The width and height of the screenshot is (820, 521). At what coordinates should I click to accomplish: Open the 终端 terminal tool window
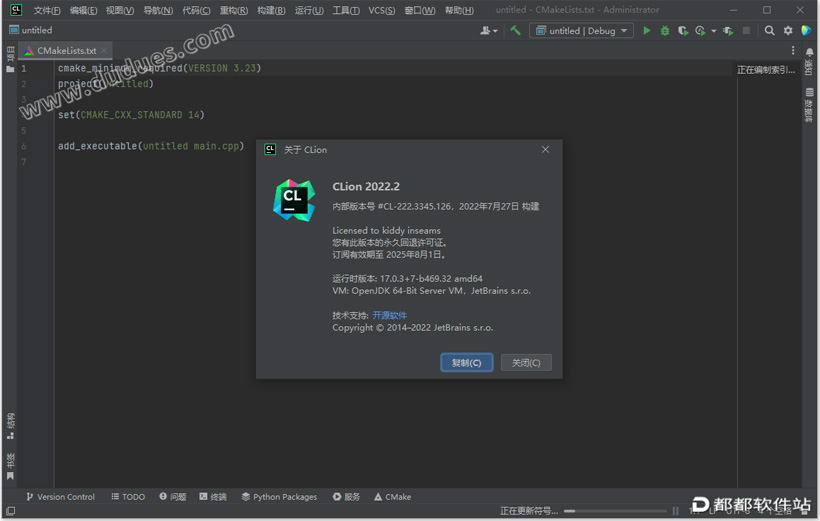pos(213,496)
